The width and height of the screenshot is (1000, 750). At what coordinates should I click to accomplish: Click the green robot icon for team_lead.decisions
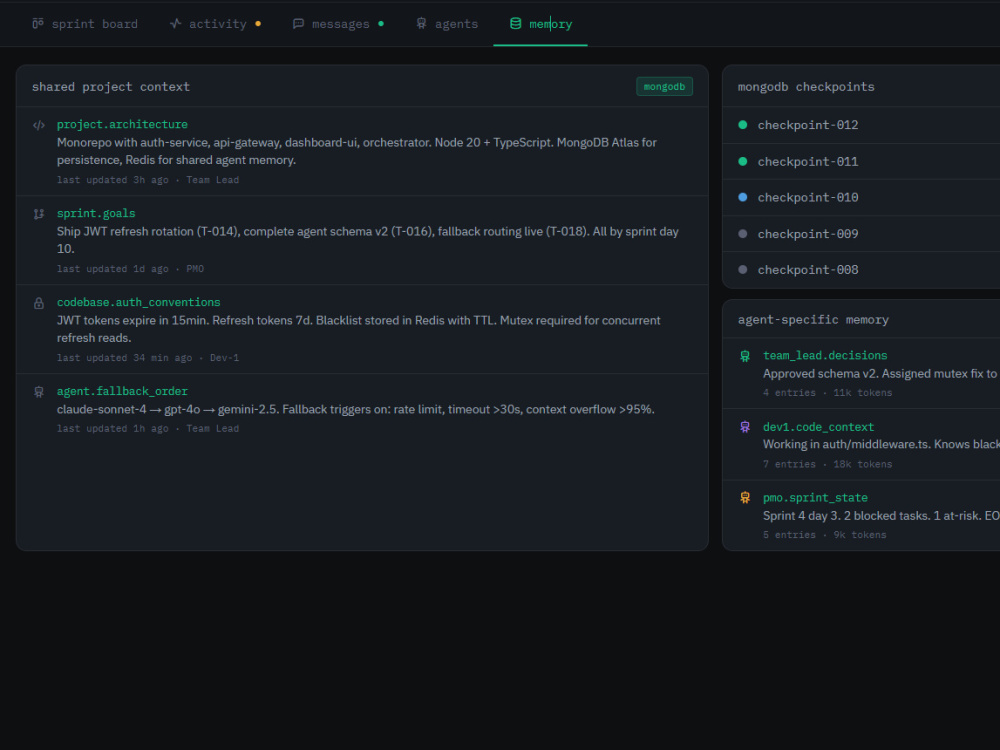click(x=745, y=356)
